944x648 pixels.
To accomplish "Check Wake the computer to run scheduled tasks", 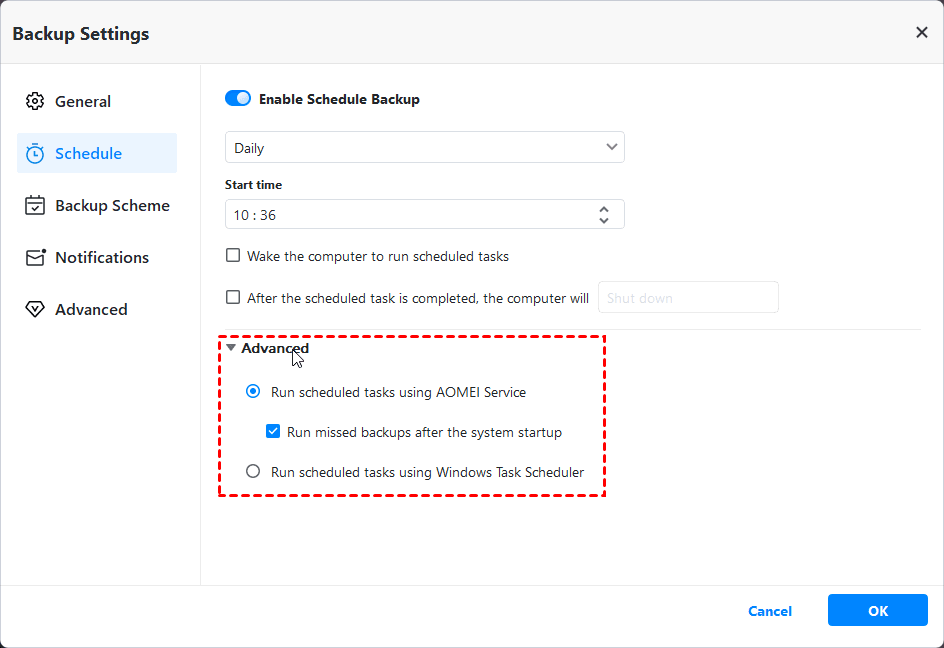I will [x=233, y=256].
